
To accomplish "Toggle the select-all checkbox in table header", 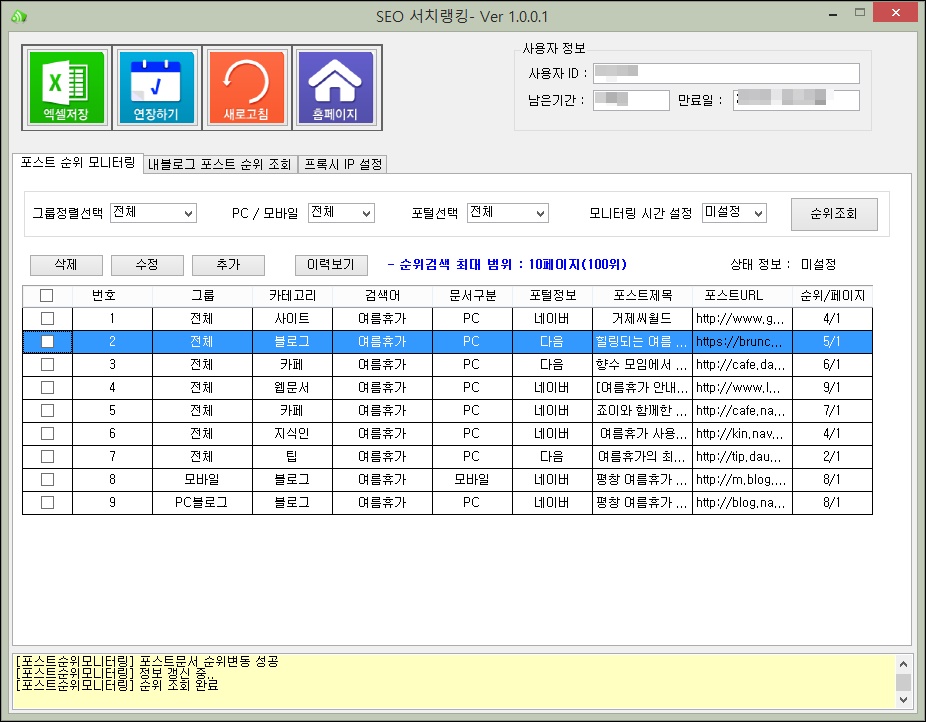I will (47, 296).
